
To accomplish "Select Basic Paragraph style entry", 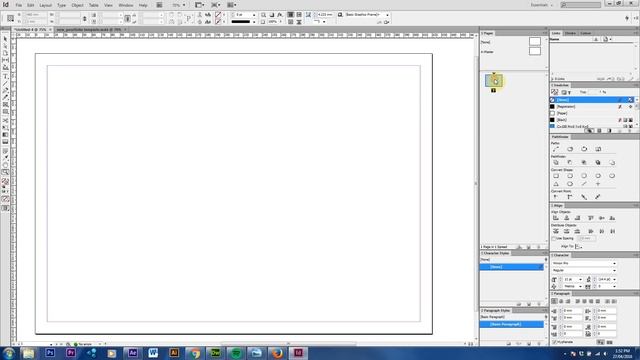I will click(x=512, y=324).
